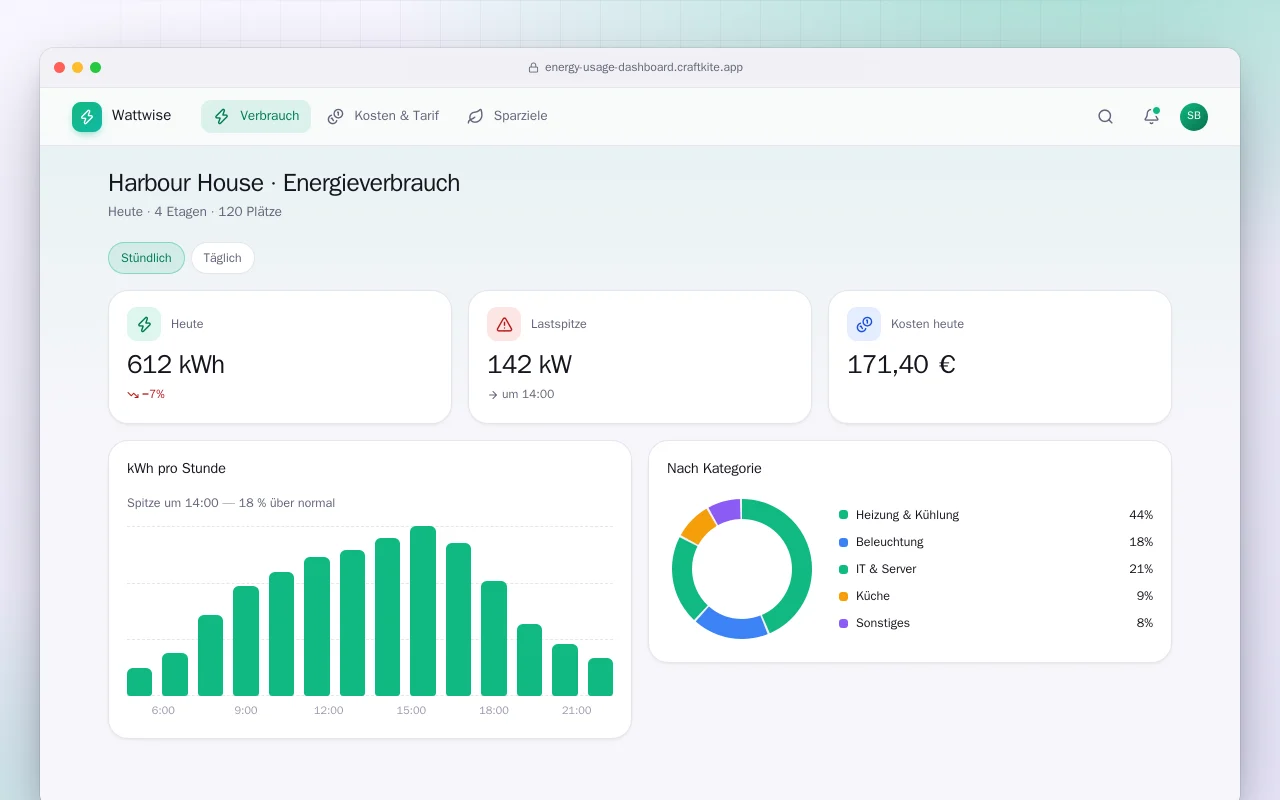Click the orange donut chart segment
The width and height of the screenshot is (1280, 800).
tap(697, 526)
